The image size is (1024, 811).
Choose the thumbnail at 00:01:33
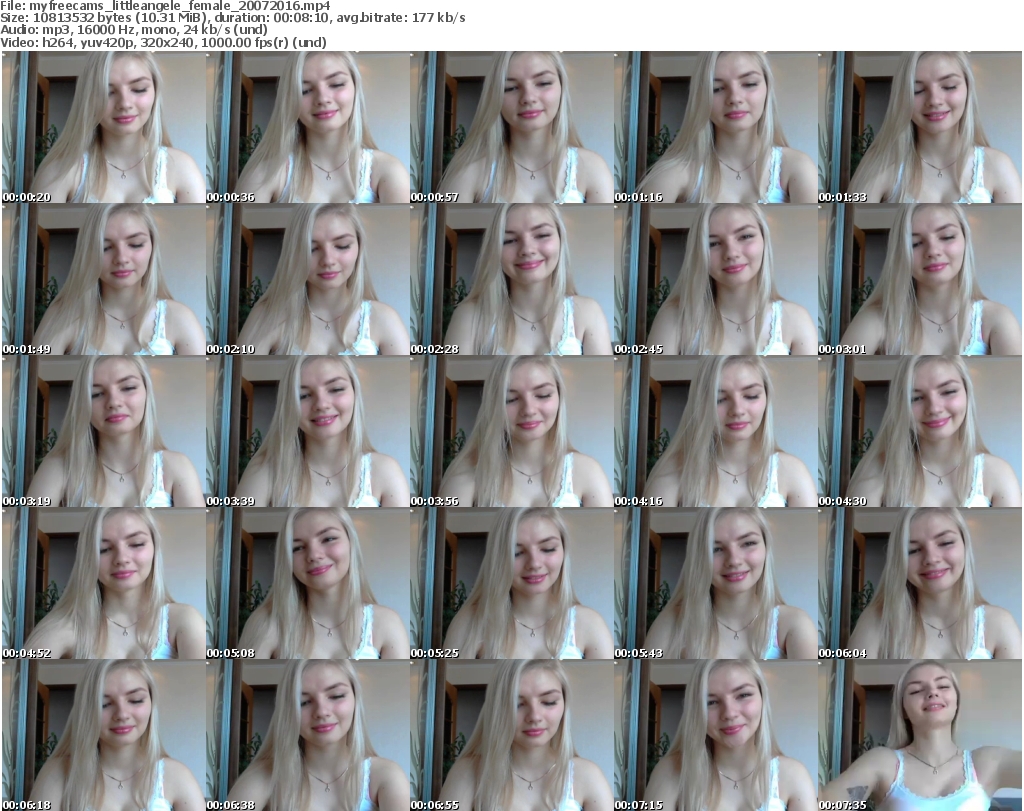(920, 127)
